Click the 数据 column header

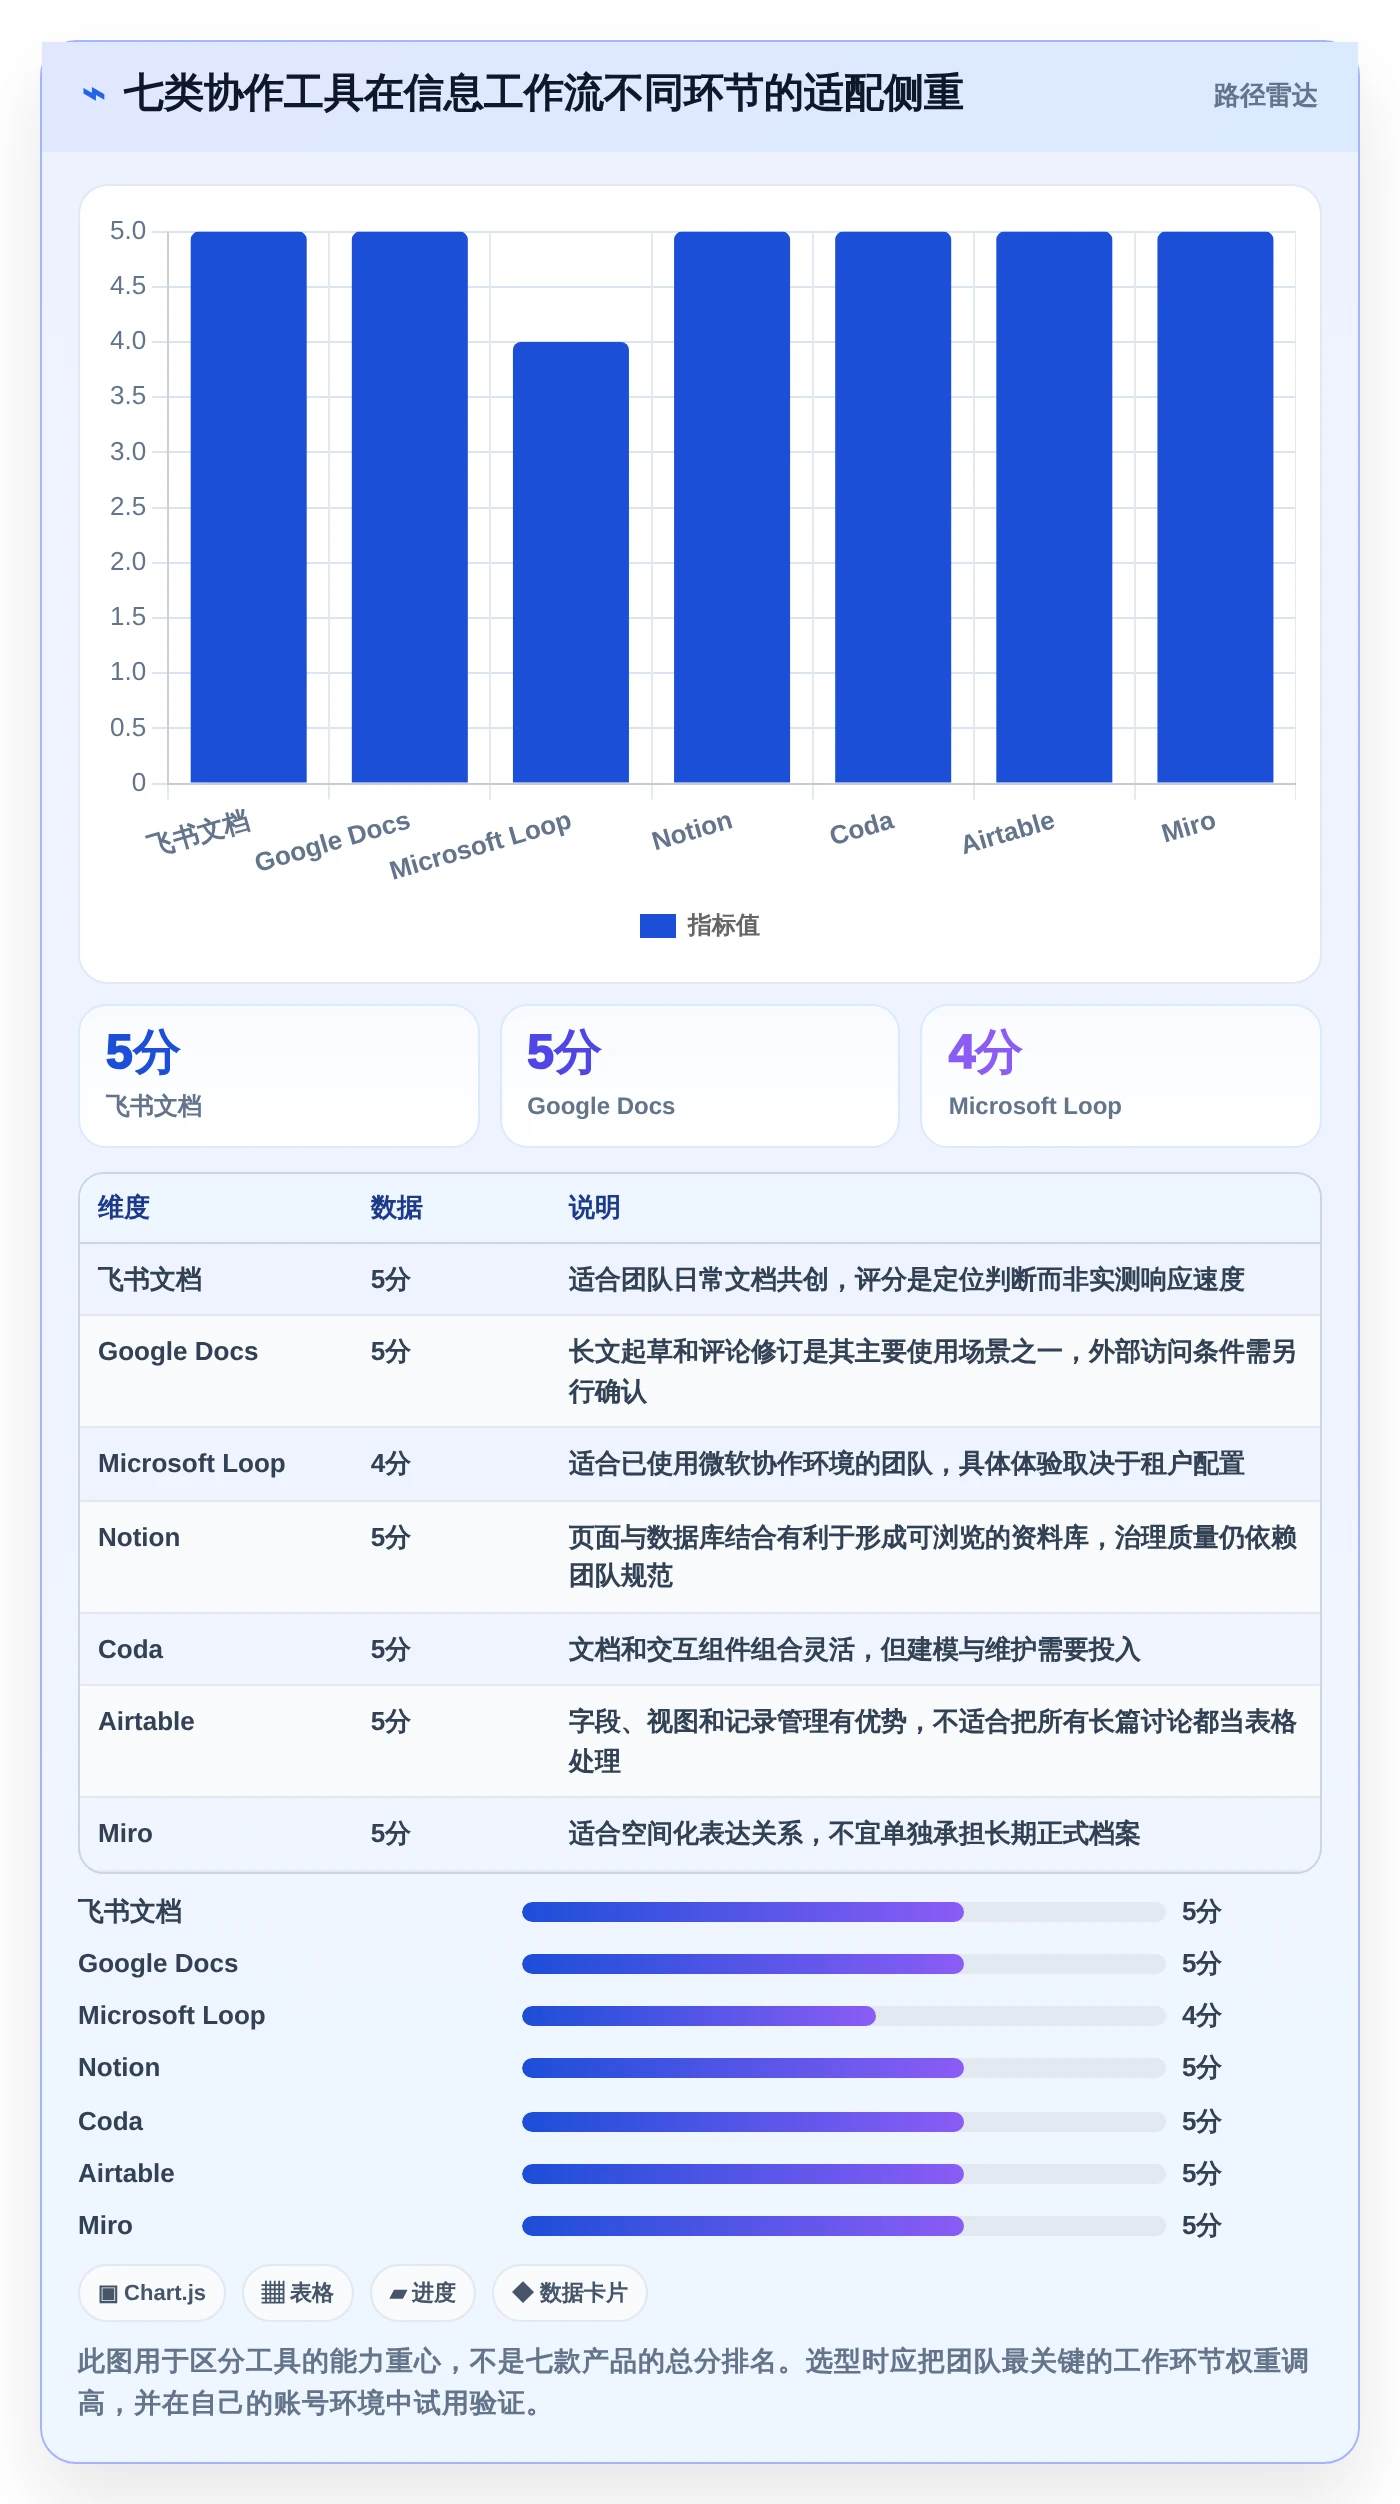pos(397,1208)
